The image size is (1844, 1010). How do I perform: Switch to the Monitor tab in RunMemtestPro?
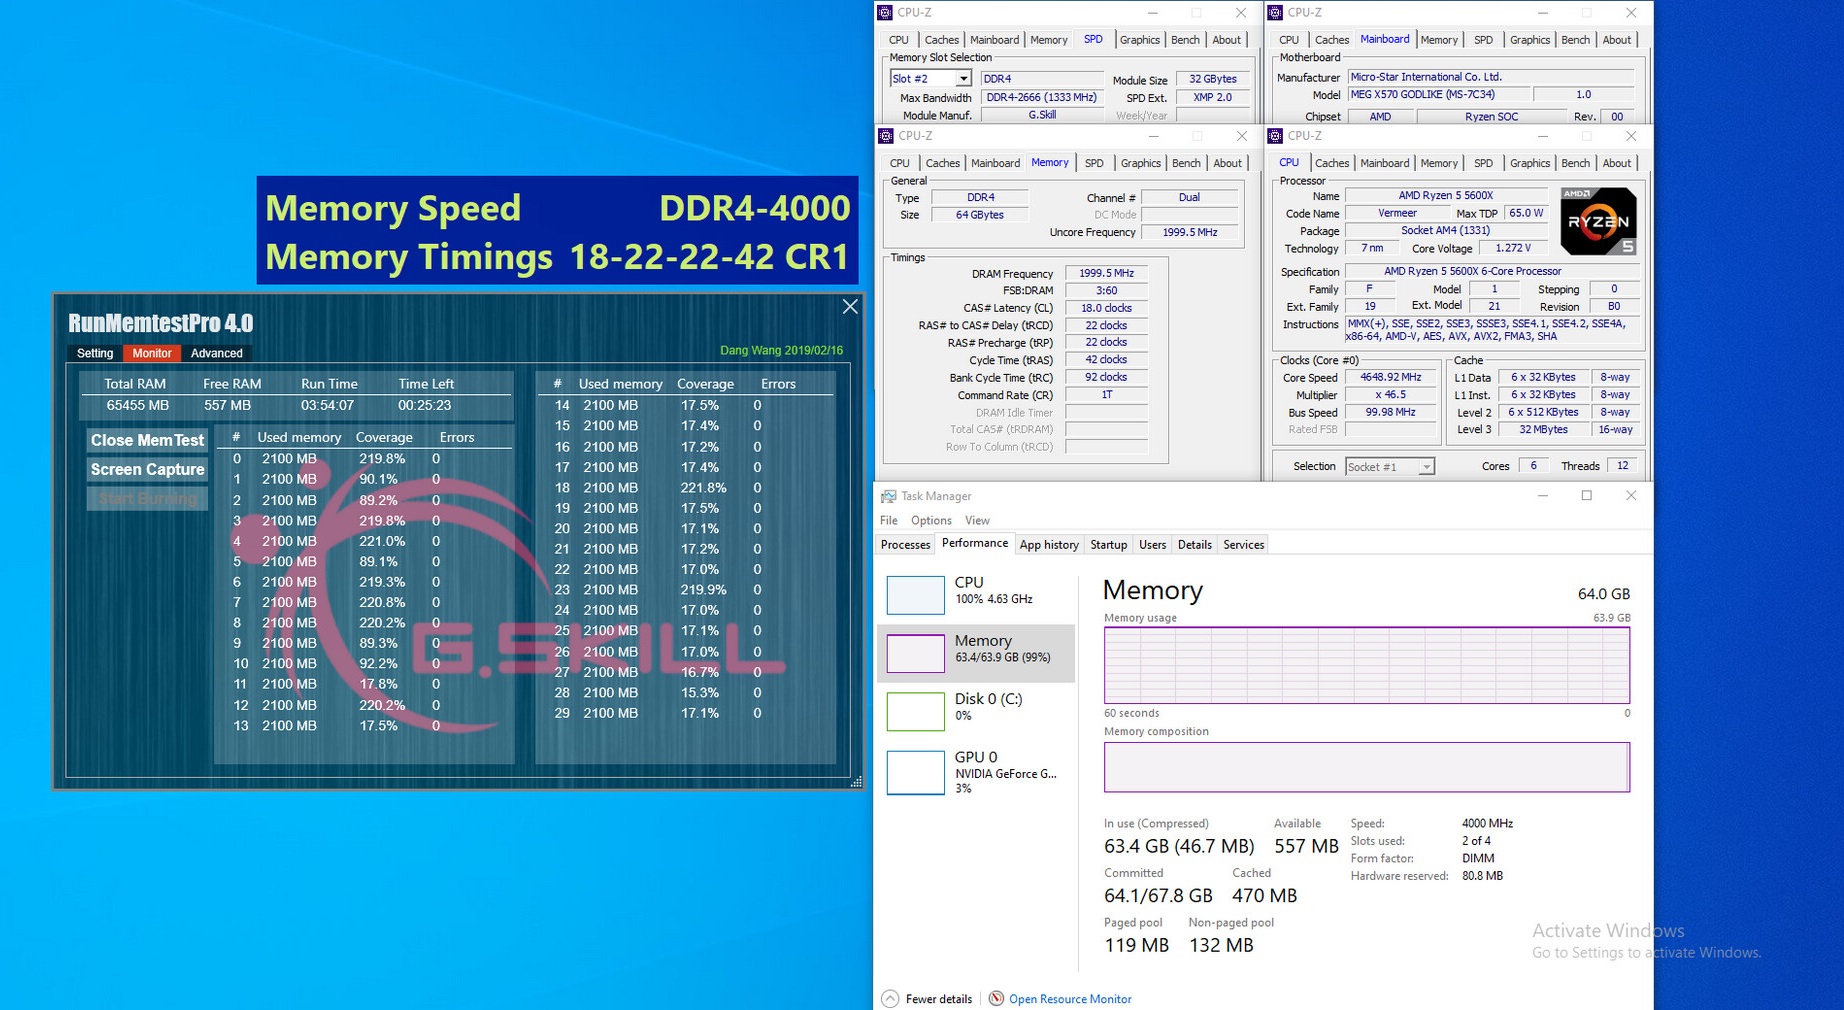click(x=152, y=353)
